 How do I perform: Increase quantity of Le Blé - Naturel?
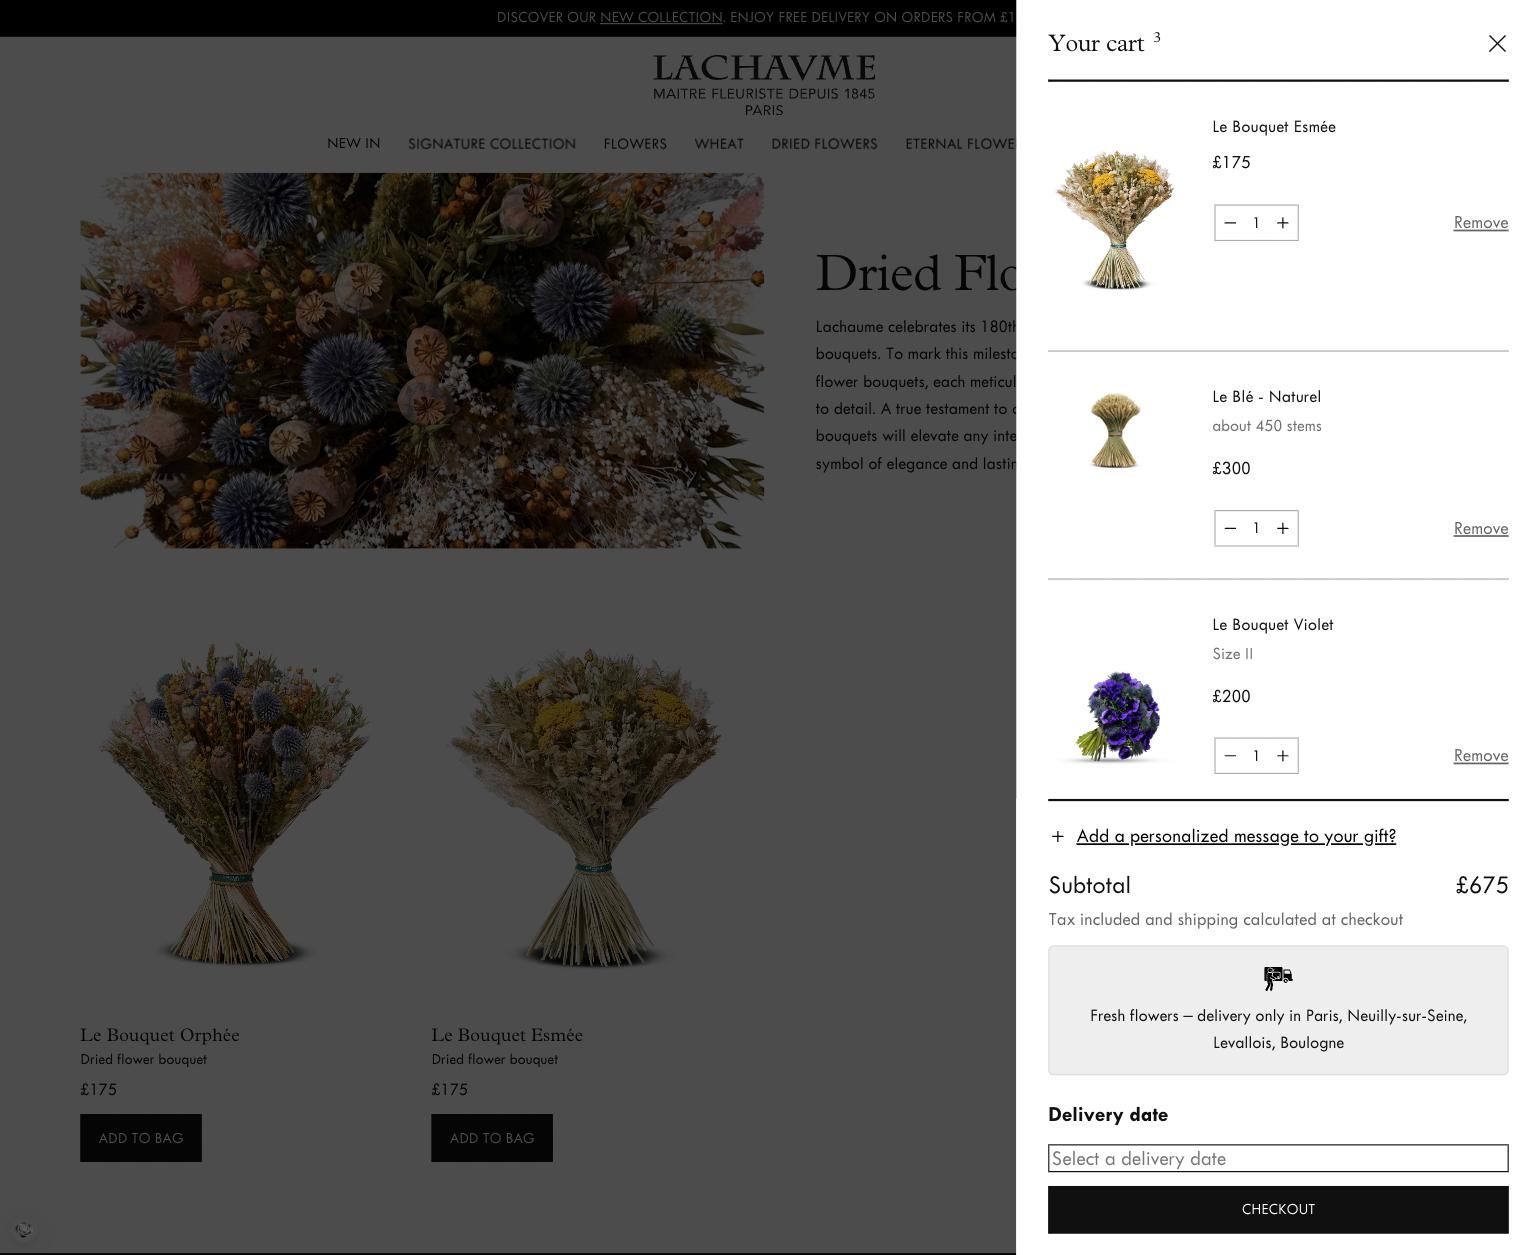click(1283, 528)
